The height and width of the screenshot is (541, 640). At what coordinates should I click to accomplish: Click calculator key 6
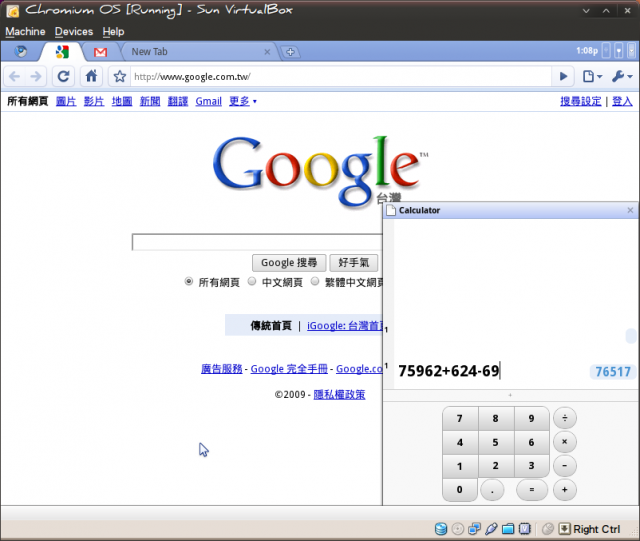[531, 442]
